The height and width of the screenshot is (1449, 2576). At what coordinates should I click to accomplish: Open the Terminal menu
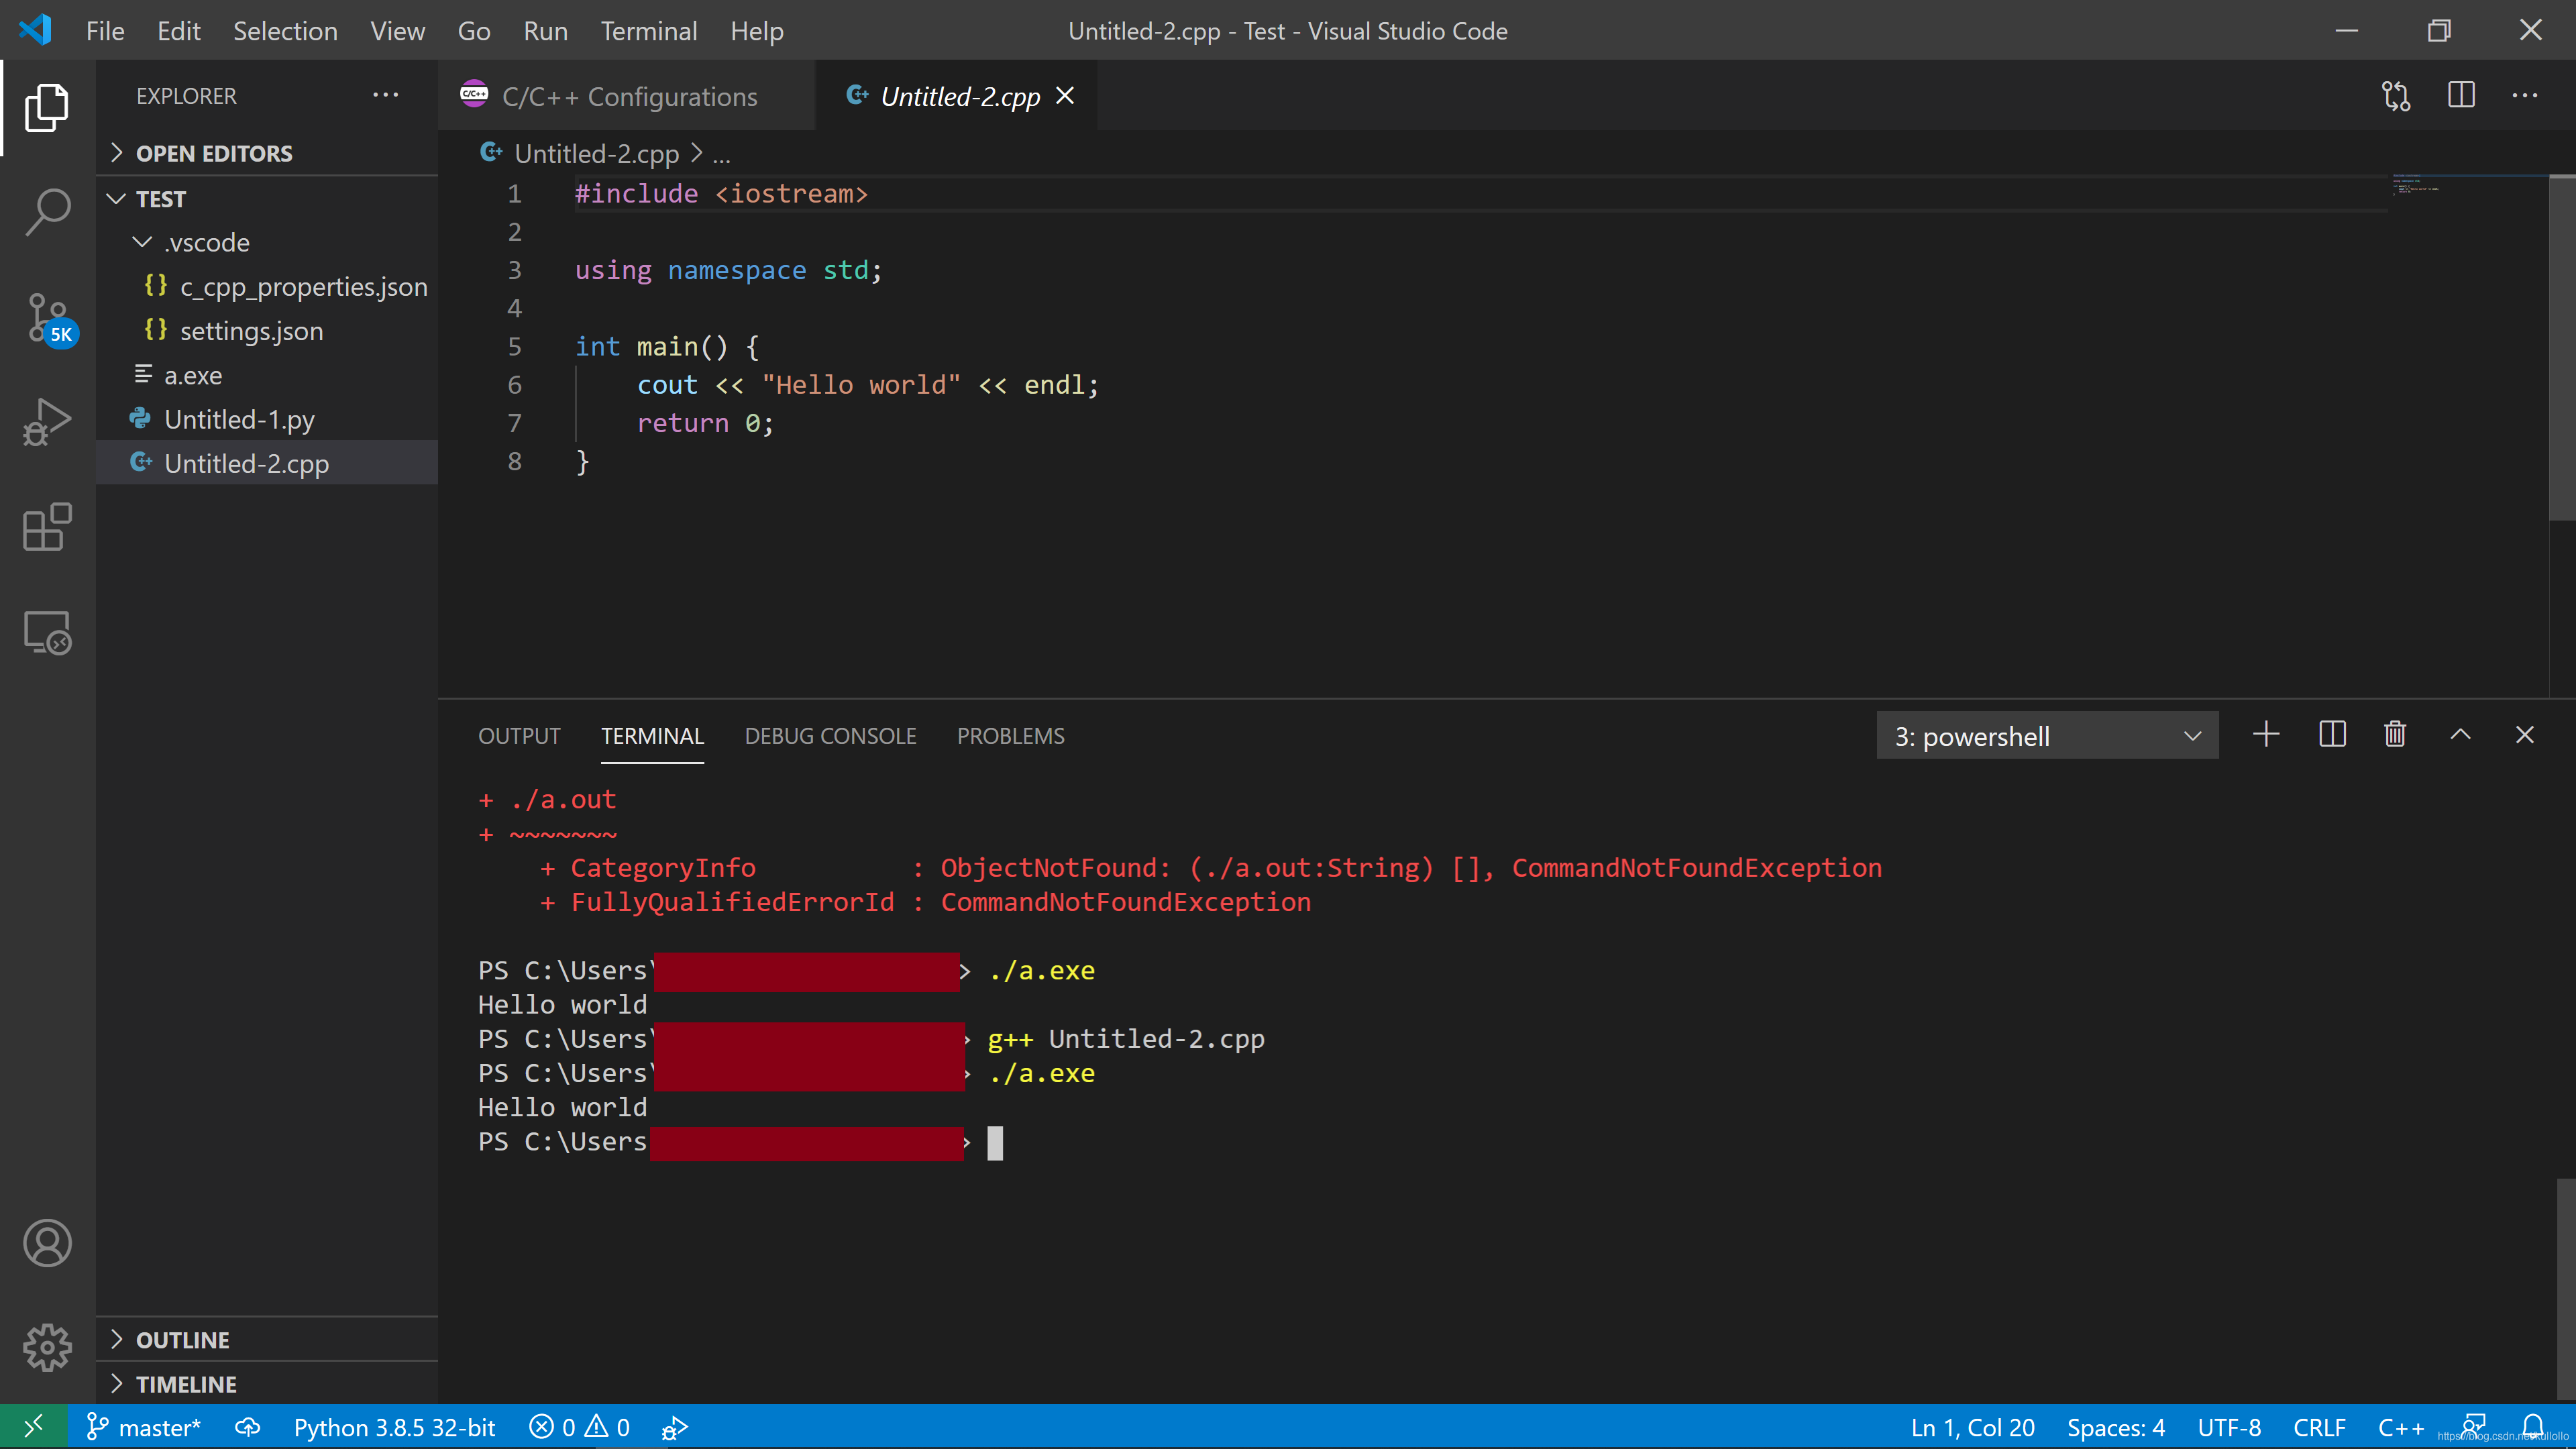(x=648, y=31)
